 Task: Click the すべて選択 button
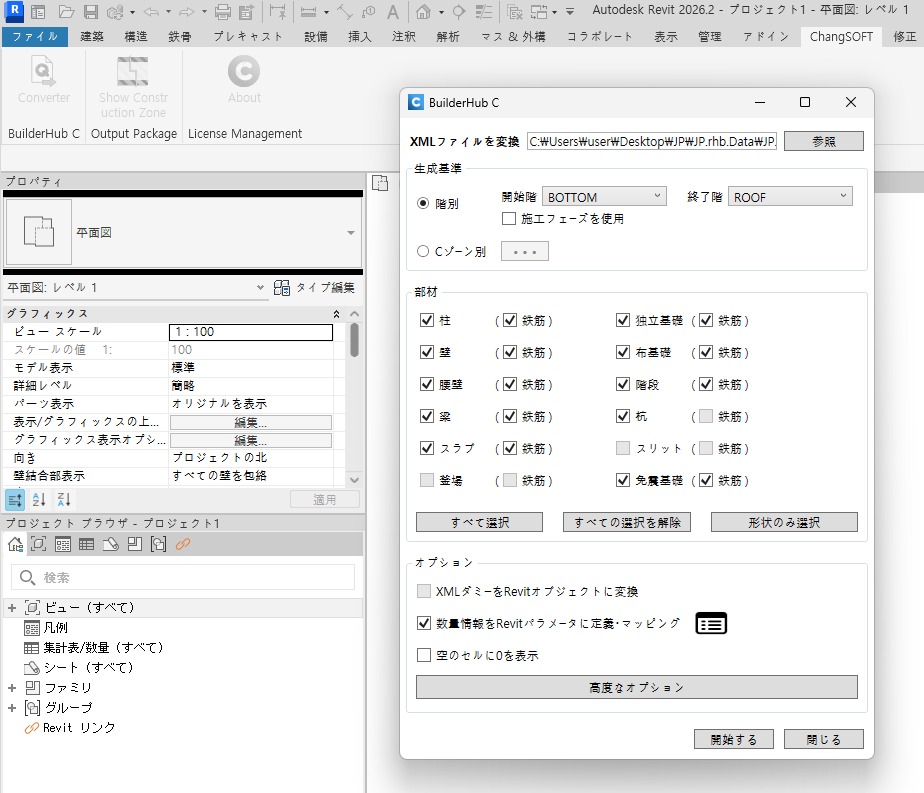(479, 522)
